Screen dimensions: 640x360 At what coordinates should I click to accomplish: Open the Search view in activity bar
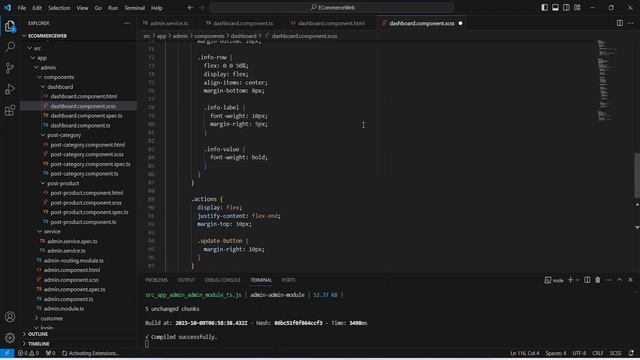tap(10, 47)
